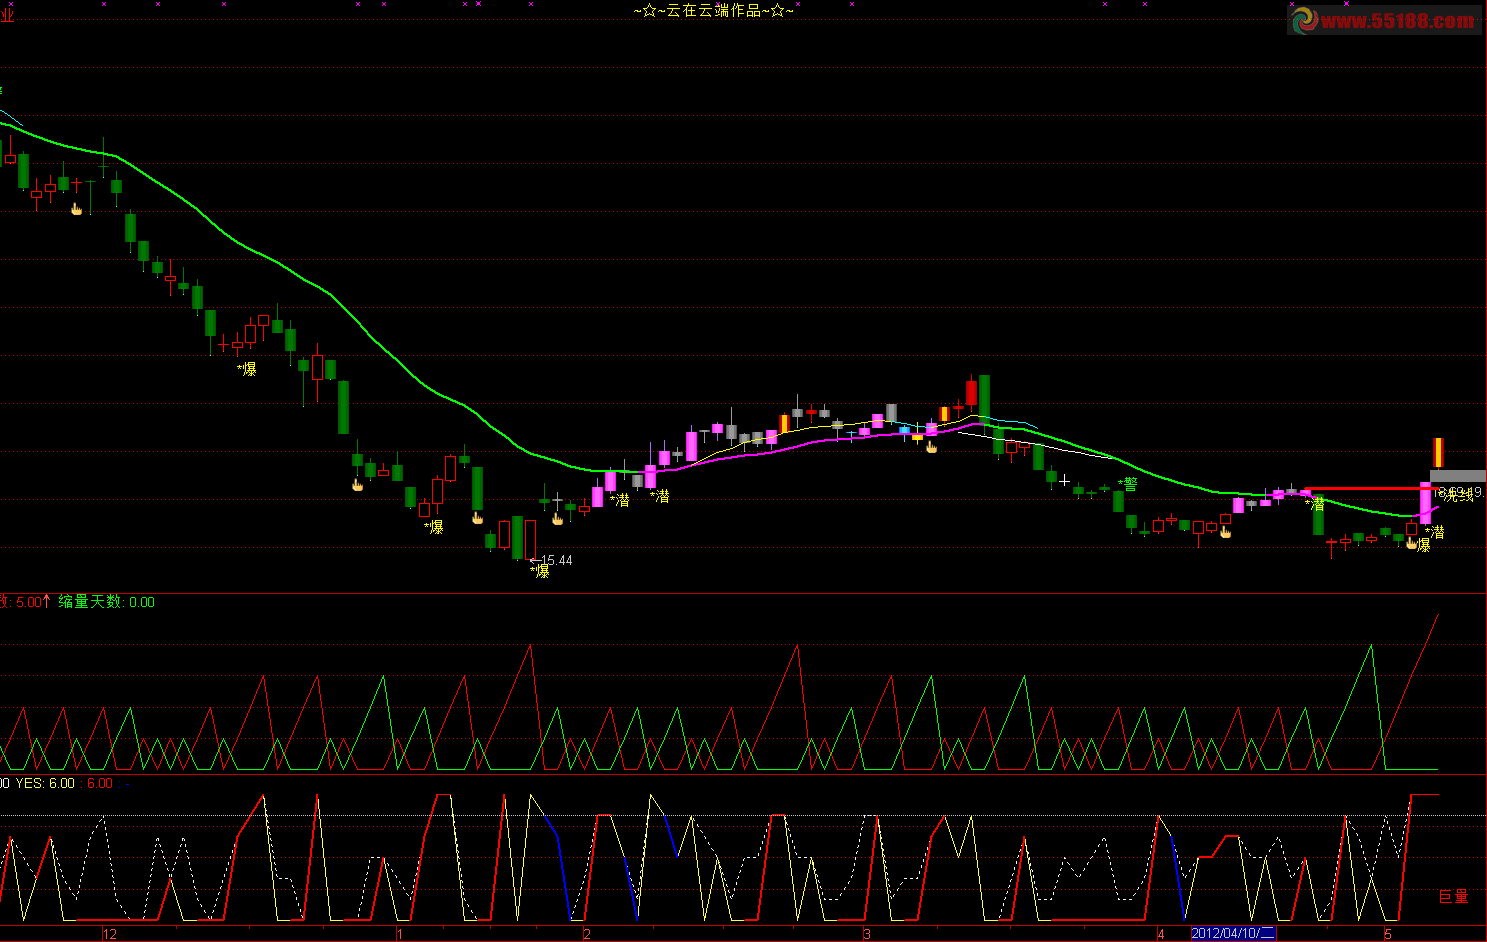The width and height of the screenshot is (1487, 942).
Task: Select month marker 3 on the time axis
Action: click(867, 934)
